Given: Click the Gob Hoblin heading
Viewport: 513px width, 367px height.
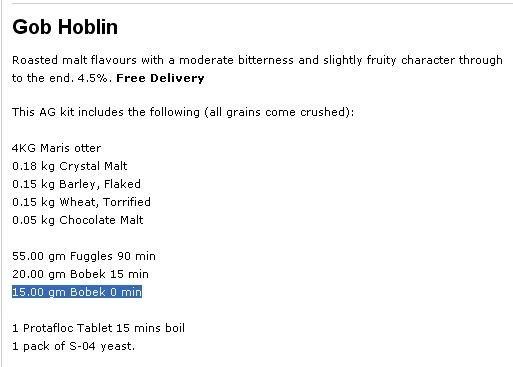Looking at the screenshot, I should pyautogui.click(x=65, y=27).
